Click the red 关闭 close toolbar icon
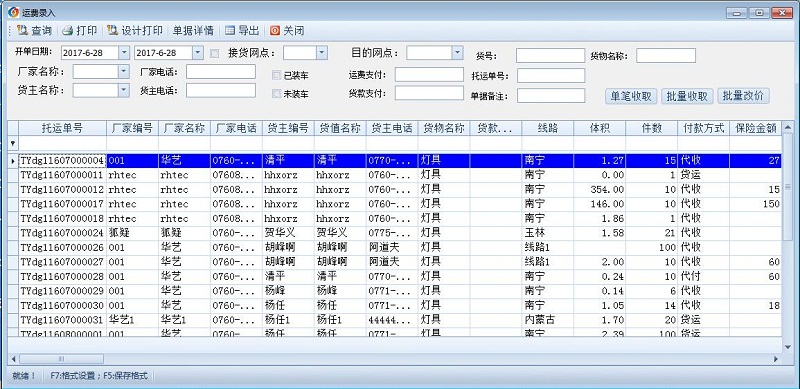Viewport: 800px width, 389px height. pos(275,31)
